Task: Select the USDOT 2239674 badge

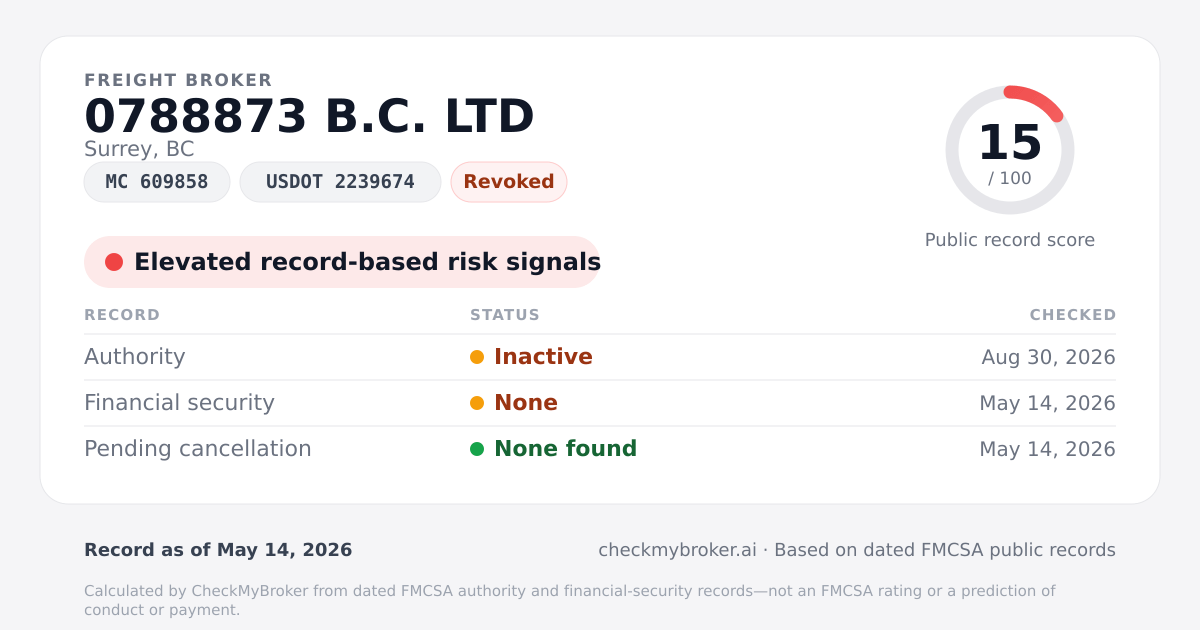Action: click(x=340, y=182)
